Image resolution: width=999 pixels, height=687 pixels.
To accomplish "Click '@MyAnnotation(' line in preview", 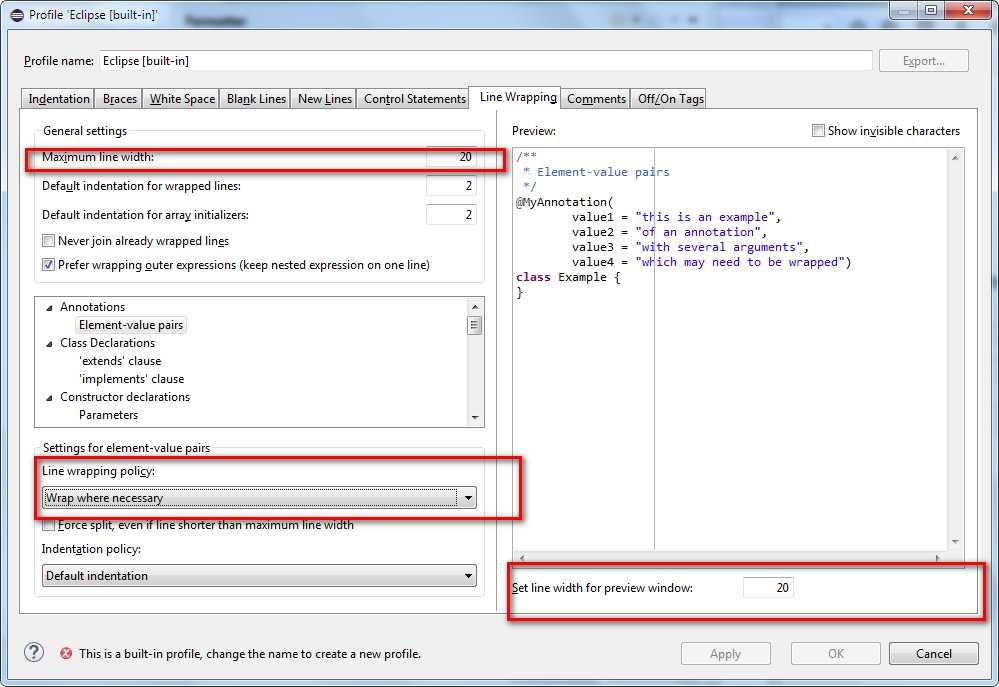I will tap(564, 202).
